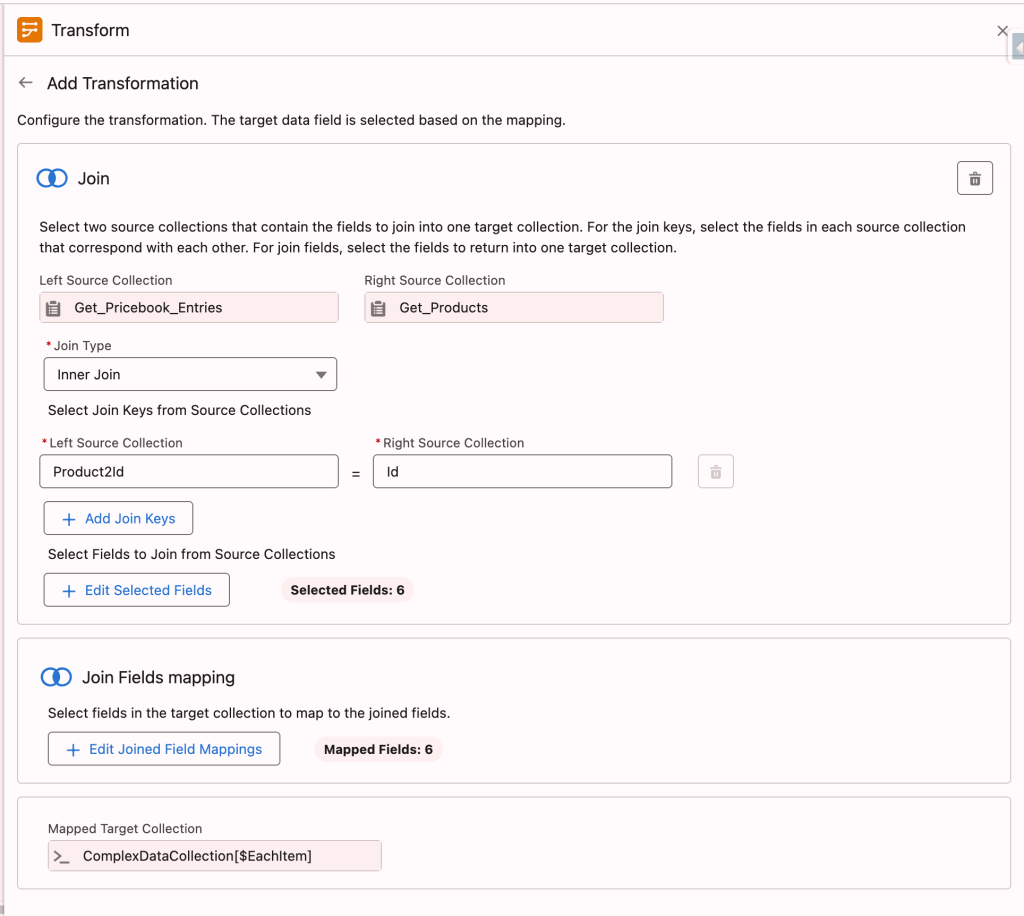Click Add Join Keys button
Screen dimensions: 1024x916
(x=118, y=518)
